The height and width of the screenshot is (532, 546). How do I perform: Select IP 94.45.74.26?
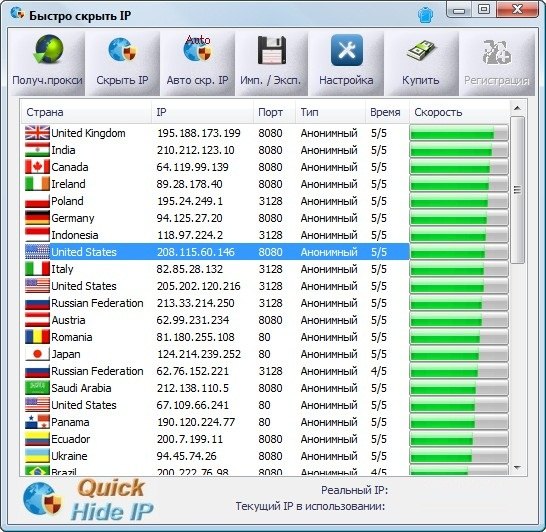(186, 456)
